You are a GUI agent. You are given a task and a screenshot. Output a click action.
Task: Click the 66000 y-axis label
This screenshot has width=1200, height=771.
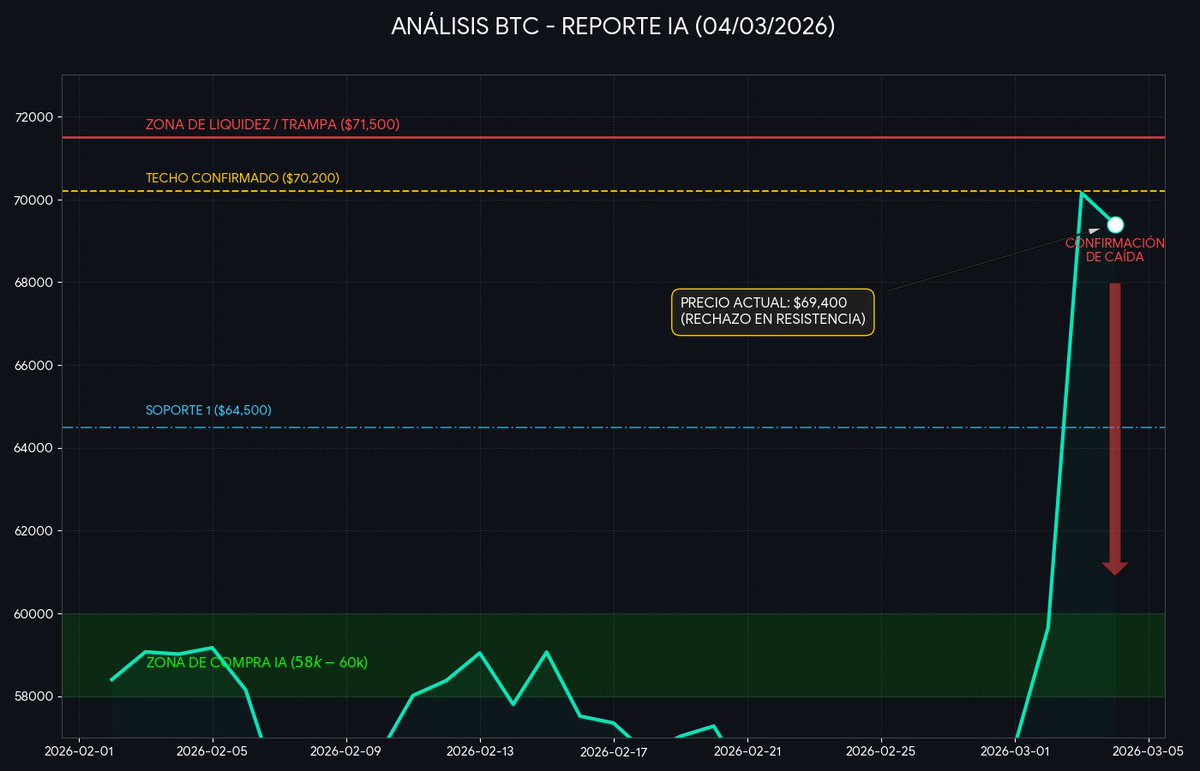[35, 366]
